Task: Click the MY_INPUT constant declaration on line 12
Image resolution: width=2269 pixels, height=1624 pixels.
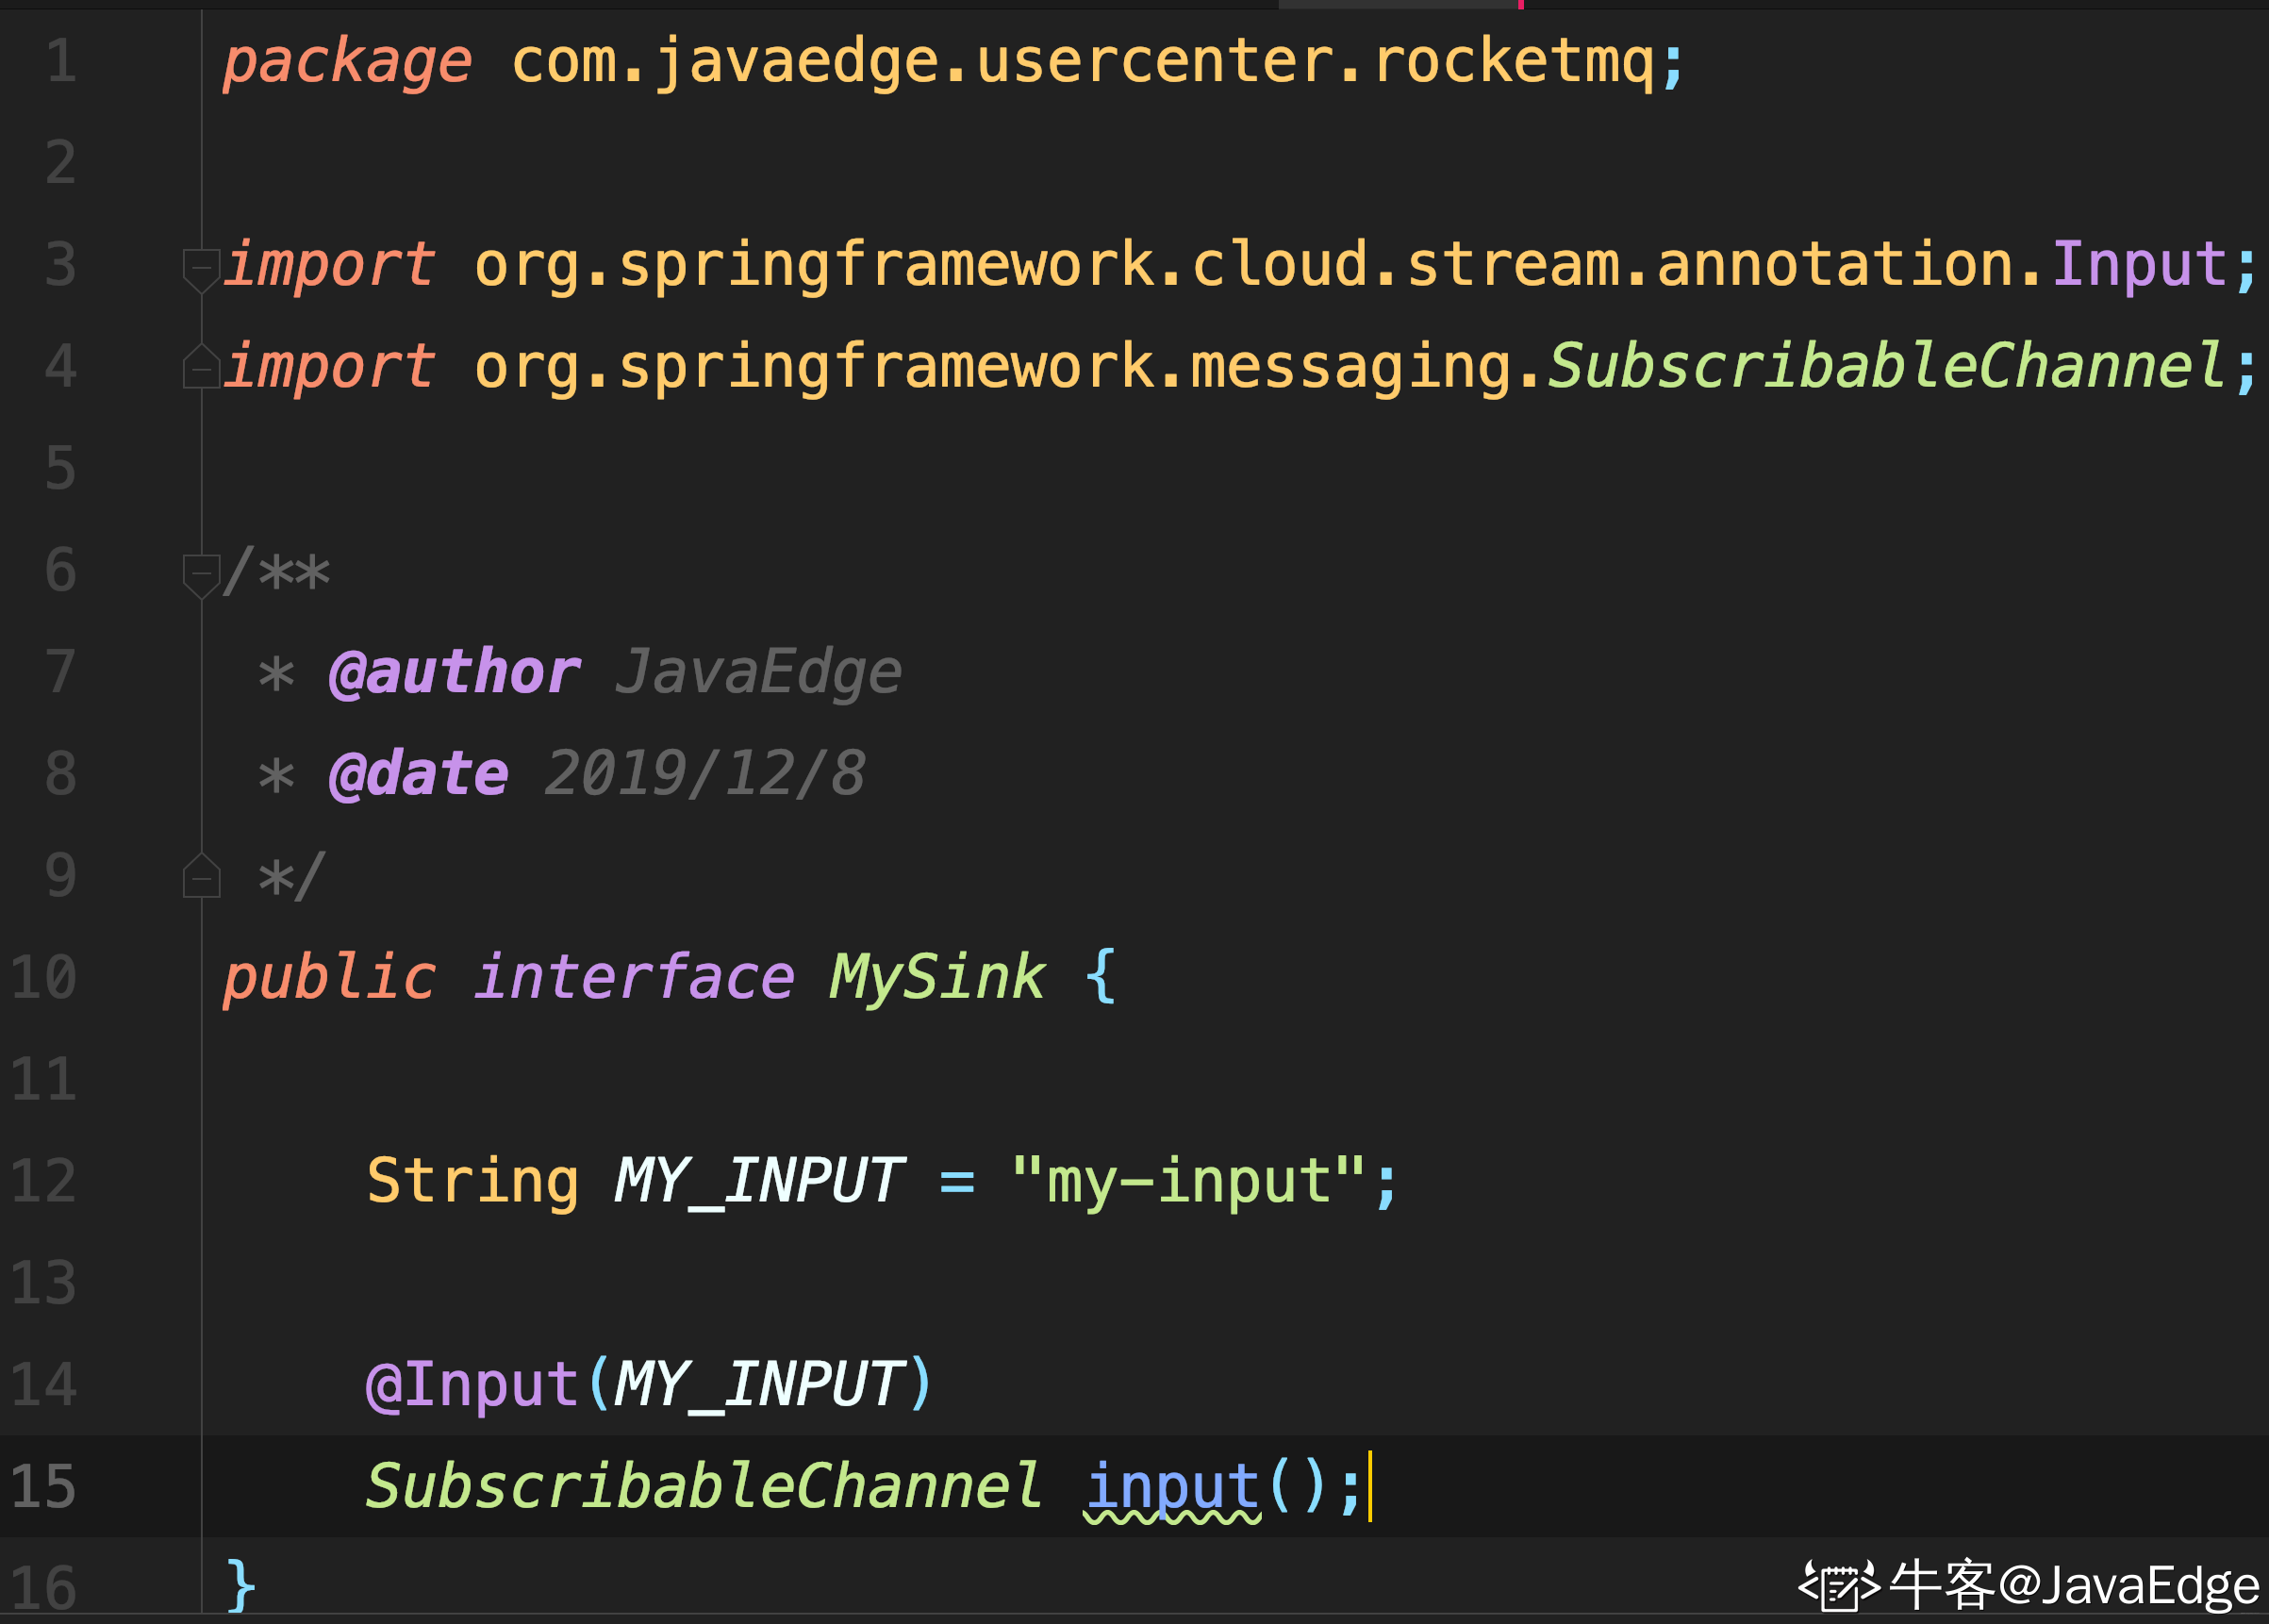Action: [x=758, y=1182]
